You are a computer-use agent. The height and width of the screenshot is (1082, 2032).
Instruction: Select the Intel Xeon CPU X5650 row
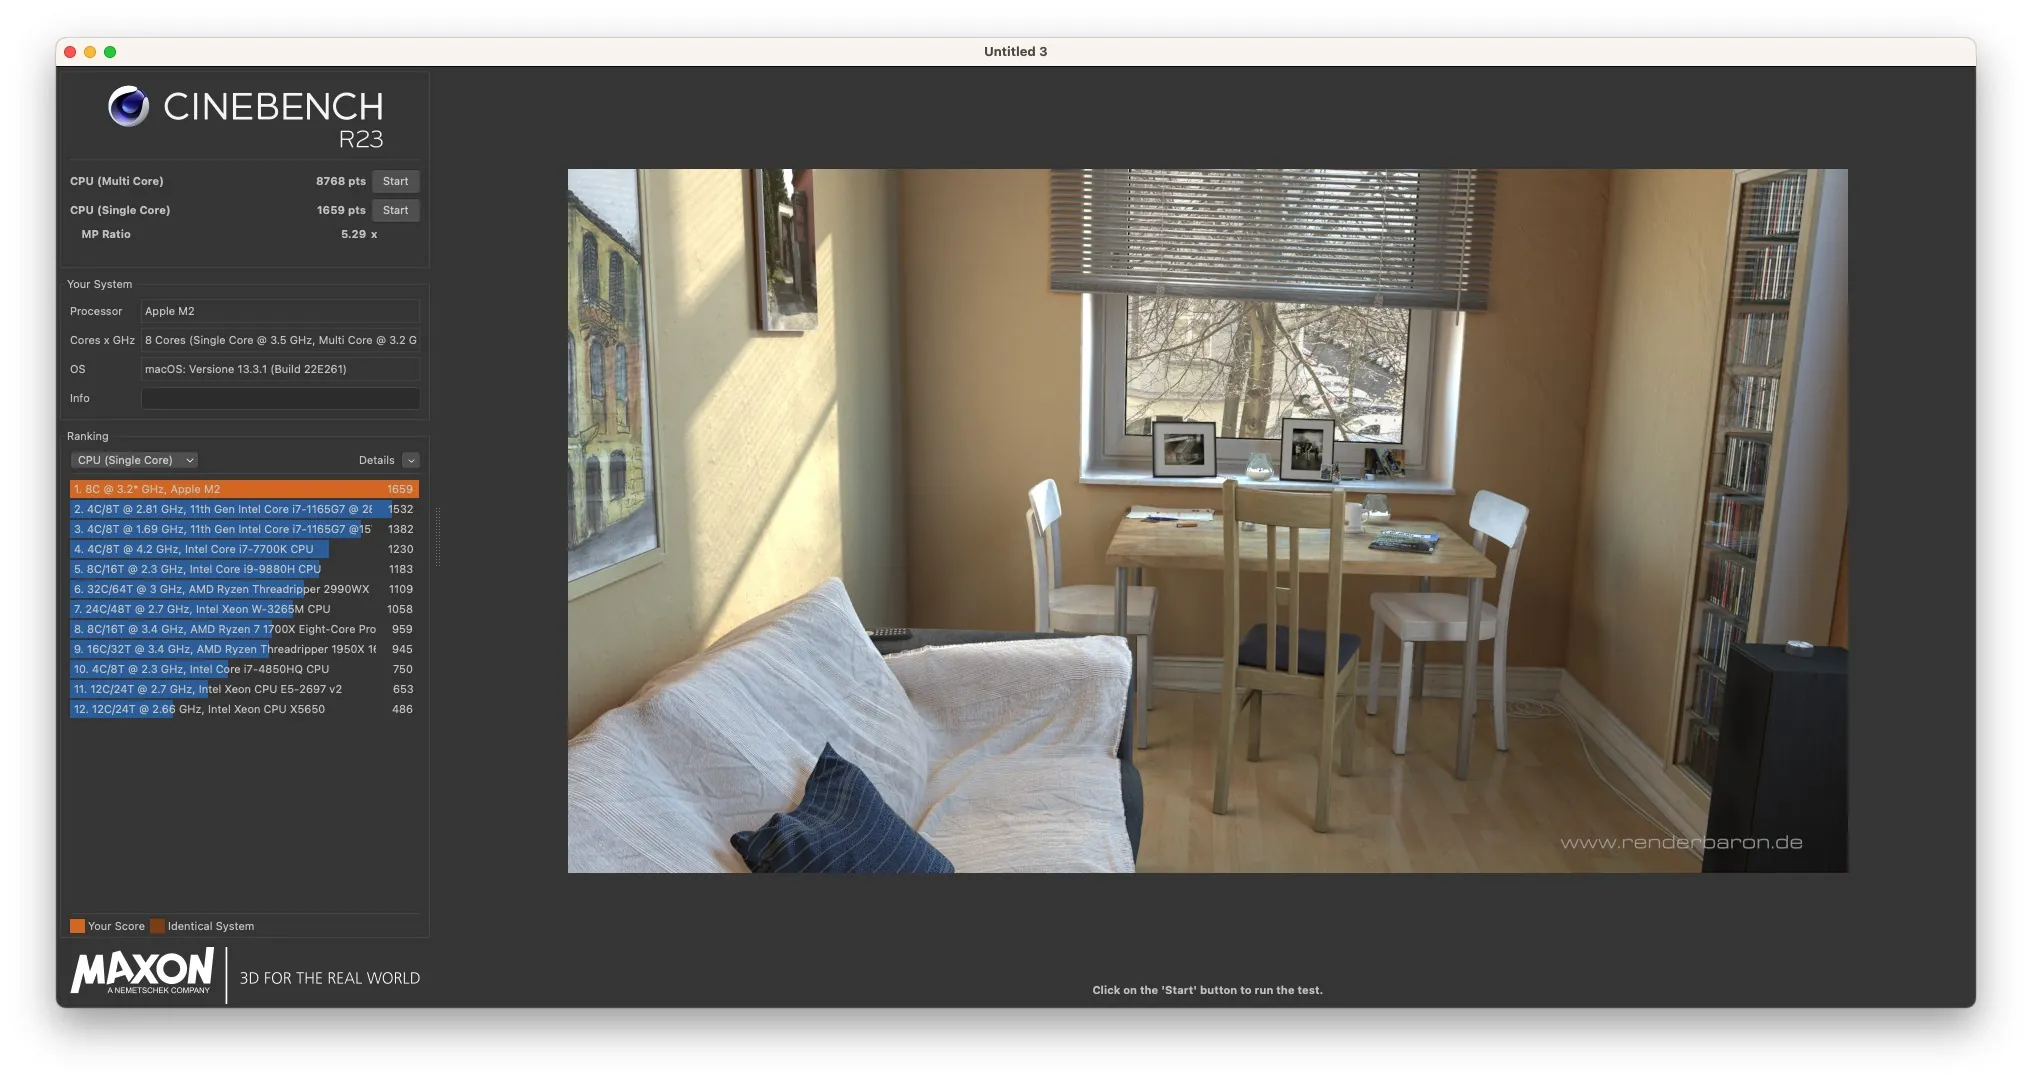pyautogui.click(x=243, y=709)
